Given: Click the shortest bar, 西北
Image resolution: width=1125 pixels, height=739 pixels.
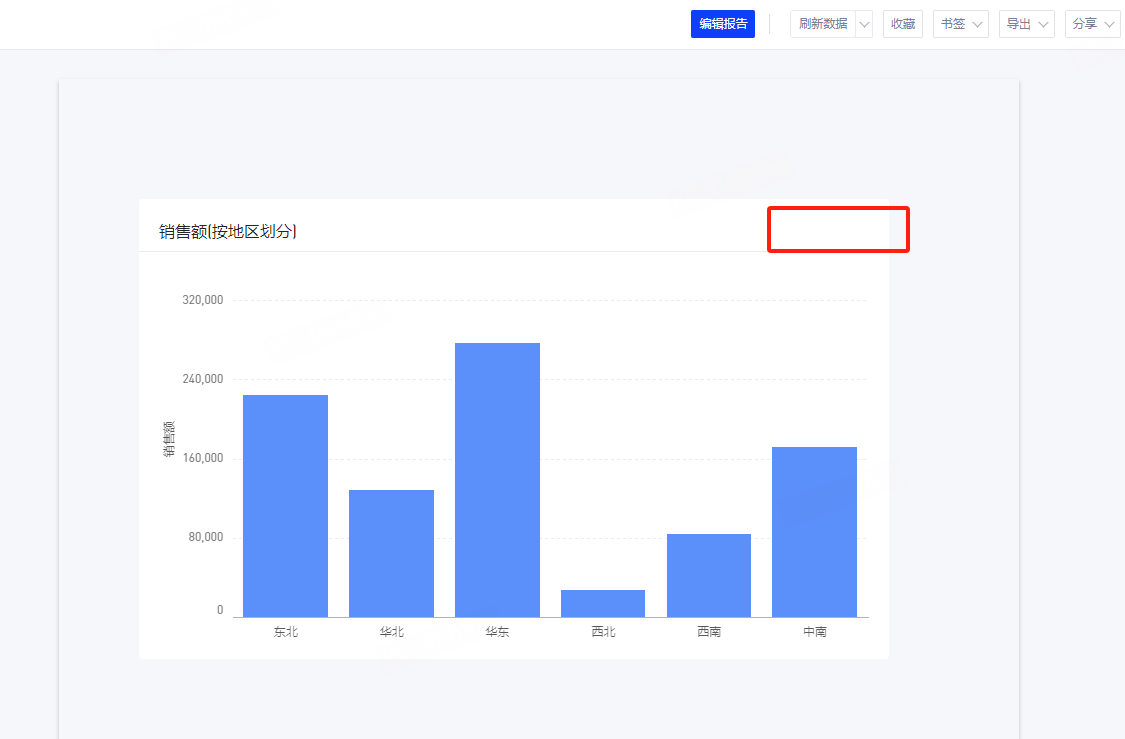Looking at the screenshot, I should (603, 603).
